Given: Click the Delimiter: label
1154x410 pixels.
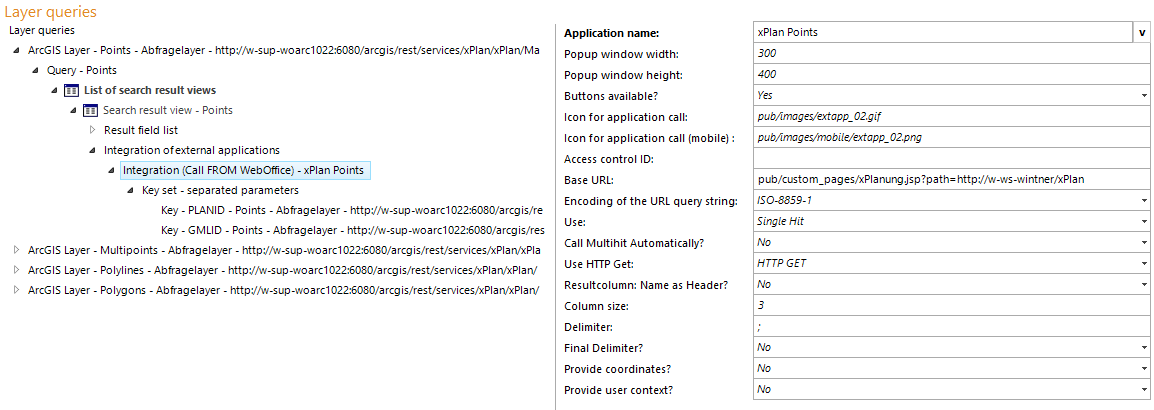Looking at the screenshot, I should pyautogui.click(x=587, y=326).
